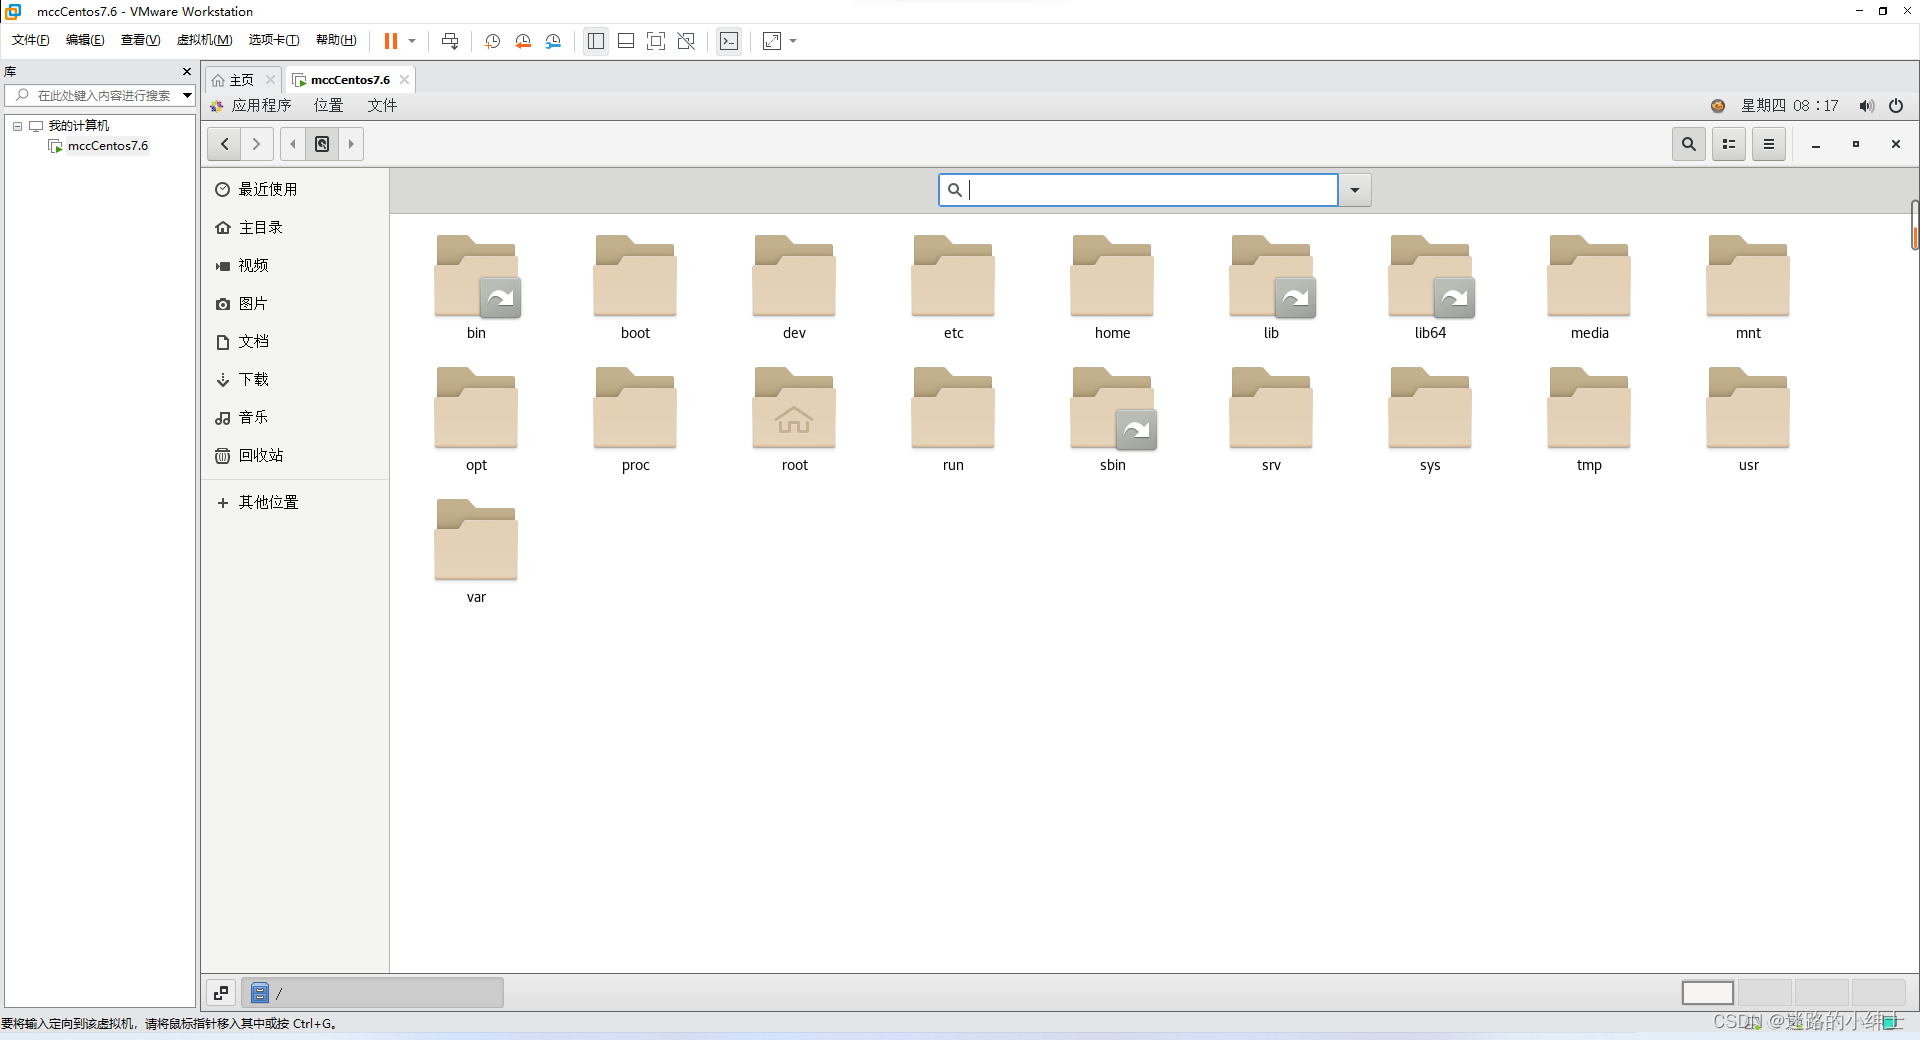Open 视频 in the sidebar
The width and height of the screenshot is (1920, 1040).
295,265
